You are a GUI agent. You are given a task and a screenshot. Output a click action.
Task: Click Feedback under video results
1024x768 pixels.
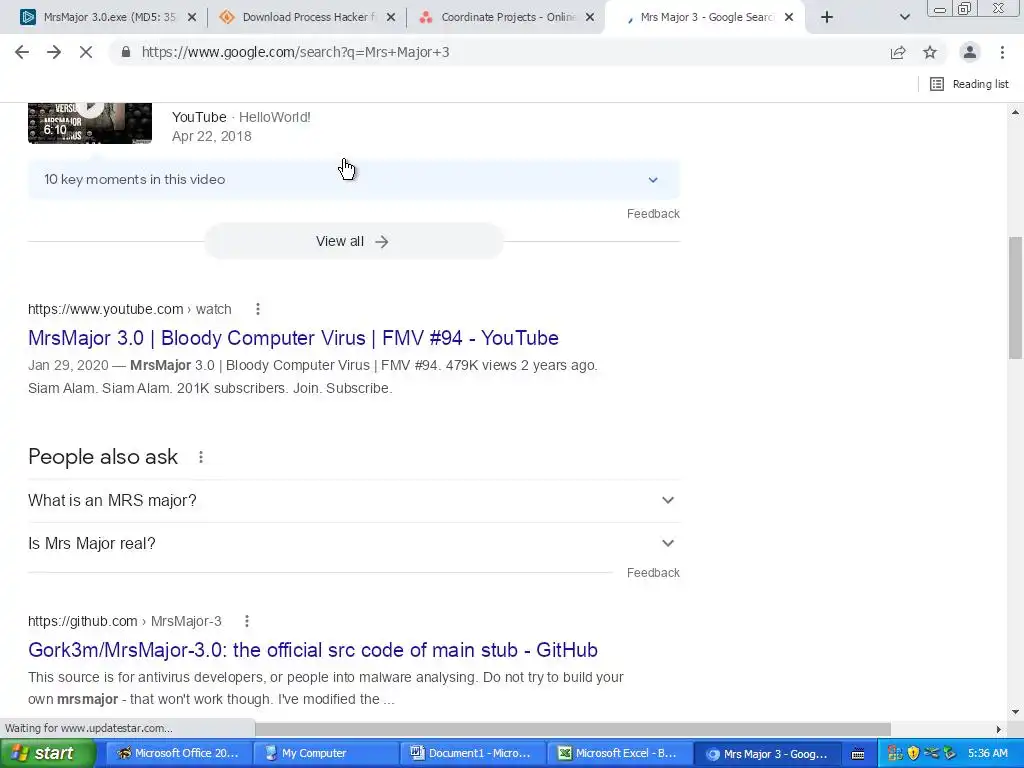point(653,214)
